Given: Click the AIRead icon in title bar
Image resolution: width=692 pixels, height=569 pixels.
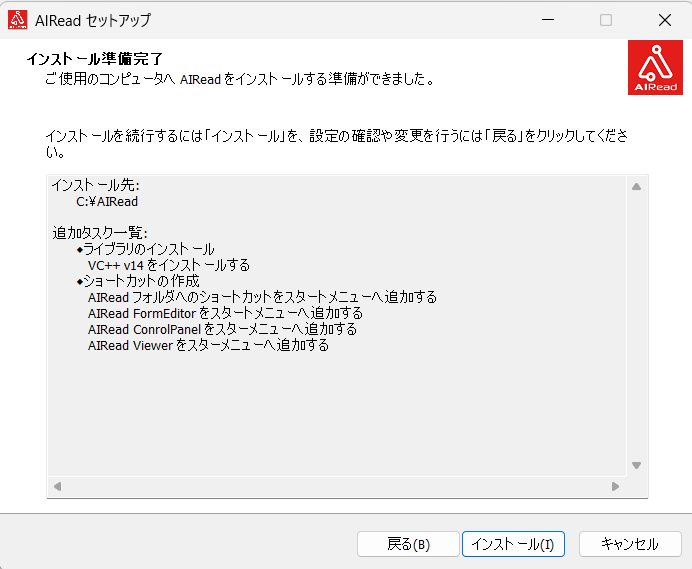Looking at the screenshot, I should tap(17, 20).
